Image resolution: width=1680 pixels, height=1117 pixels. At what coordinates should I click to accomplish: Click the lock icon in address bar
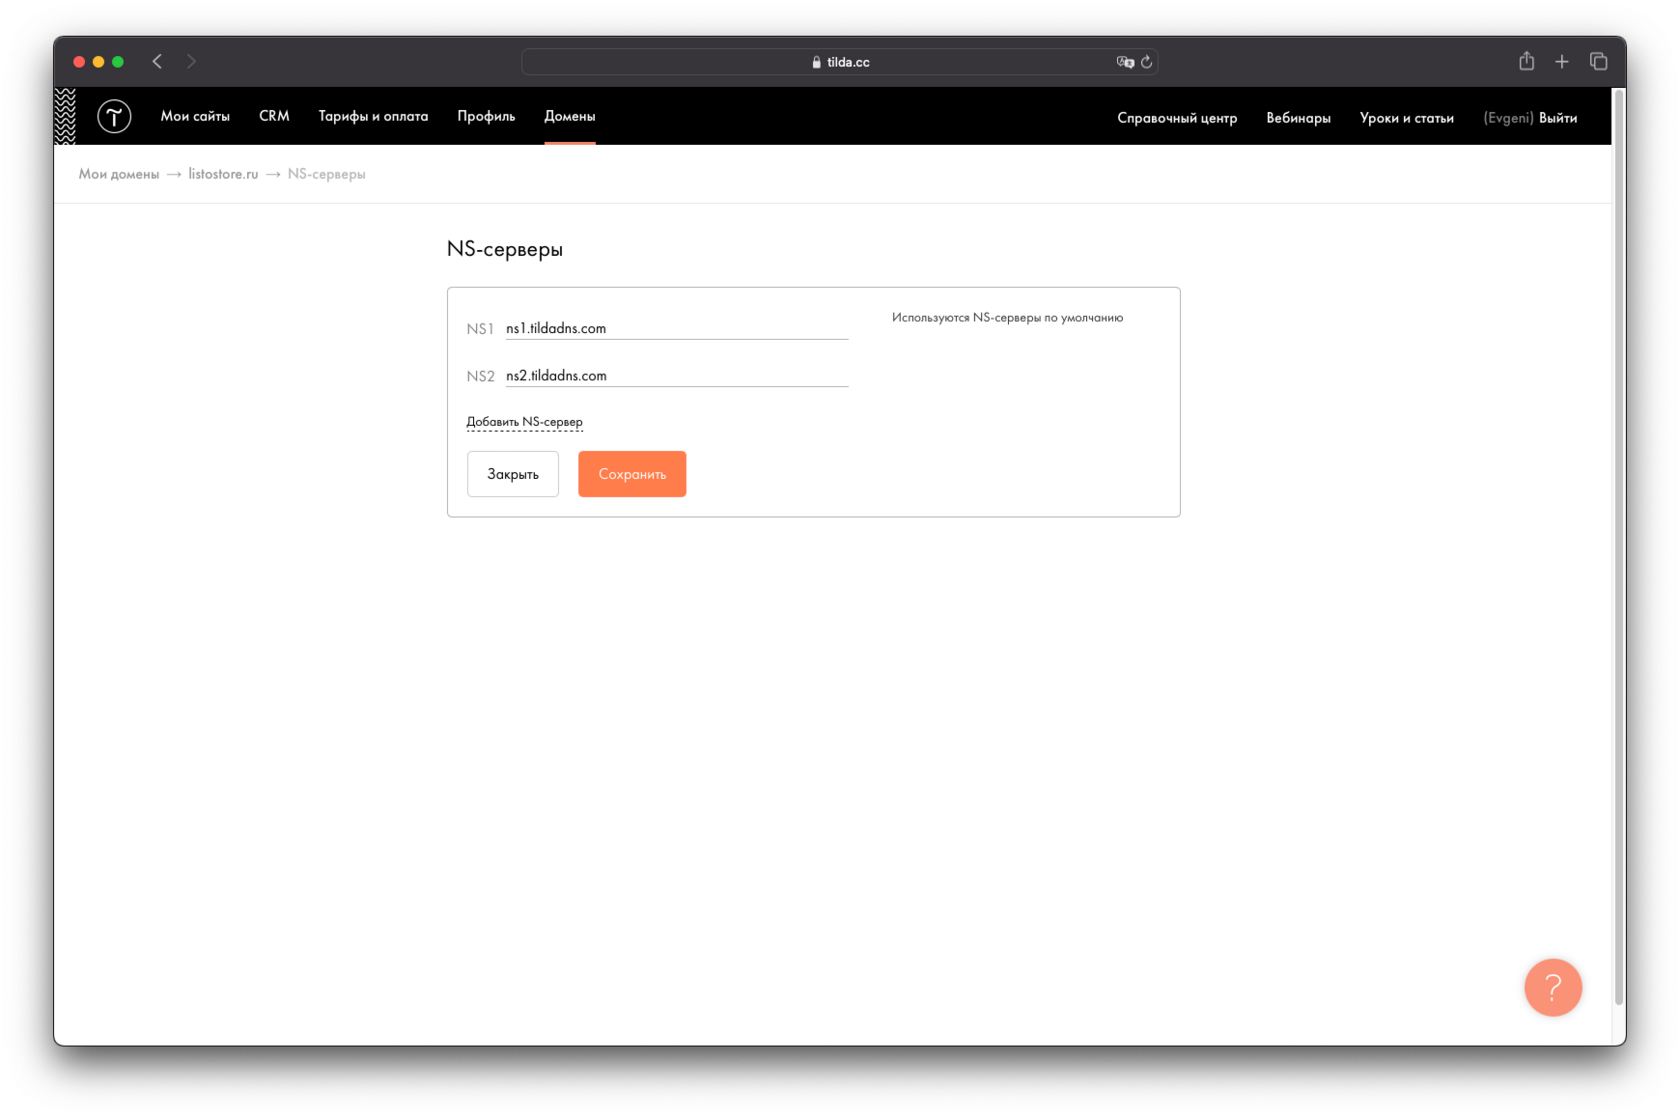click(x=817, y=62)
